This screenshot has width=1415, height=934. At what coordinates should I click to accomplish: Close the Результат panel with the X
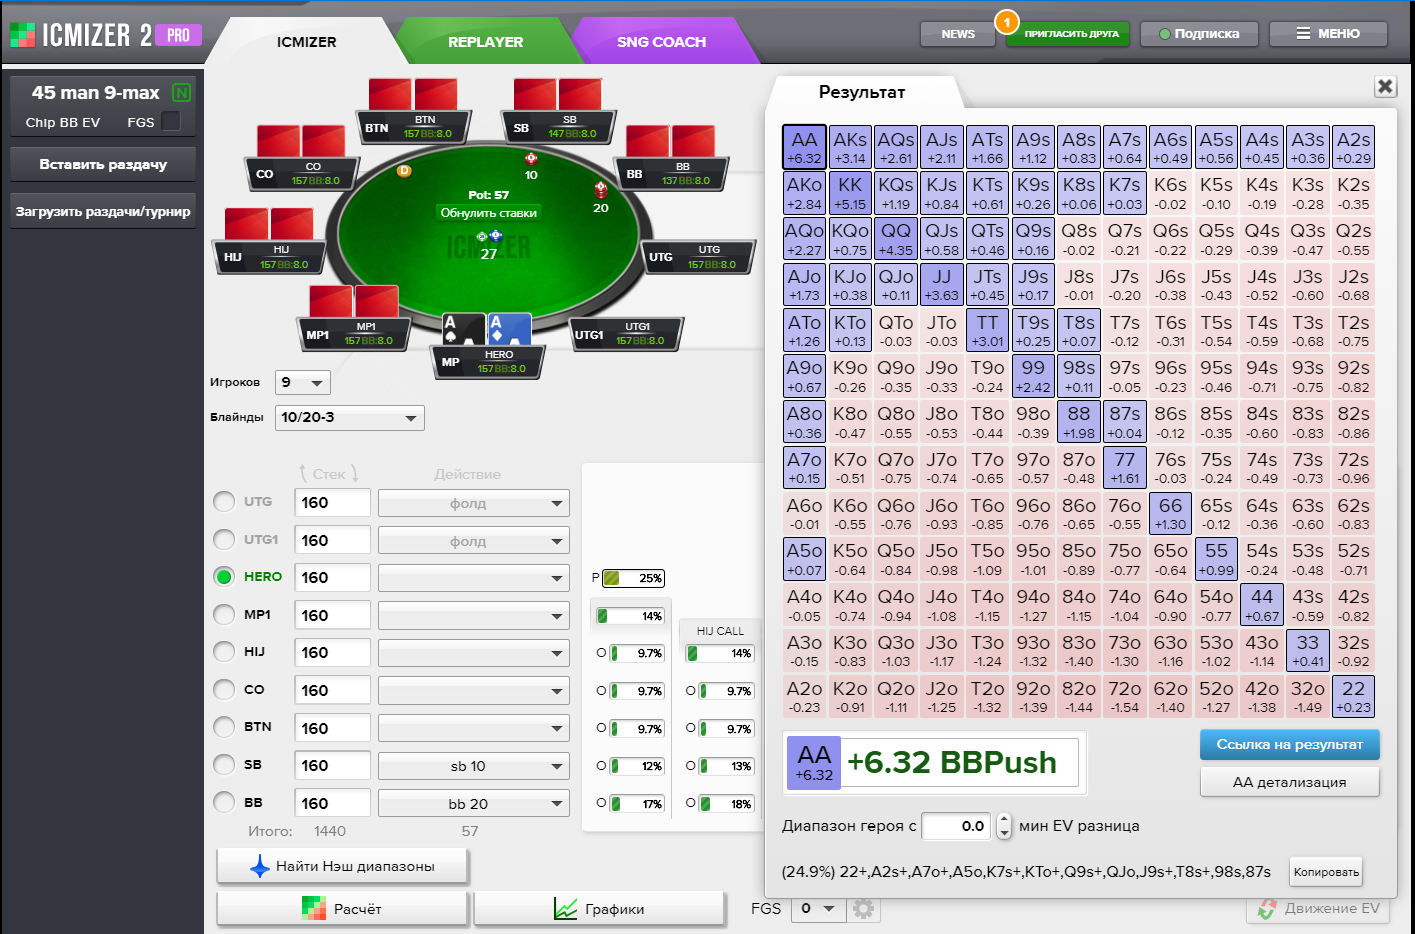point(1385,87)
